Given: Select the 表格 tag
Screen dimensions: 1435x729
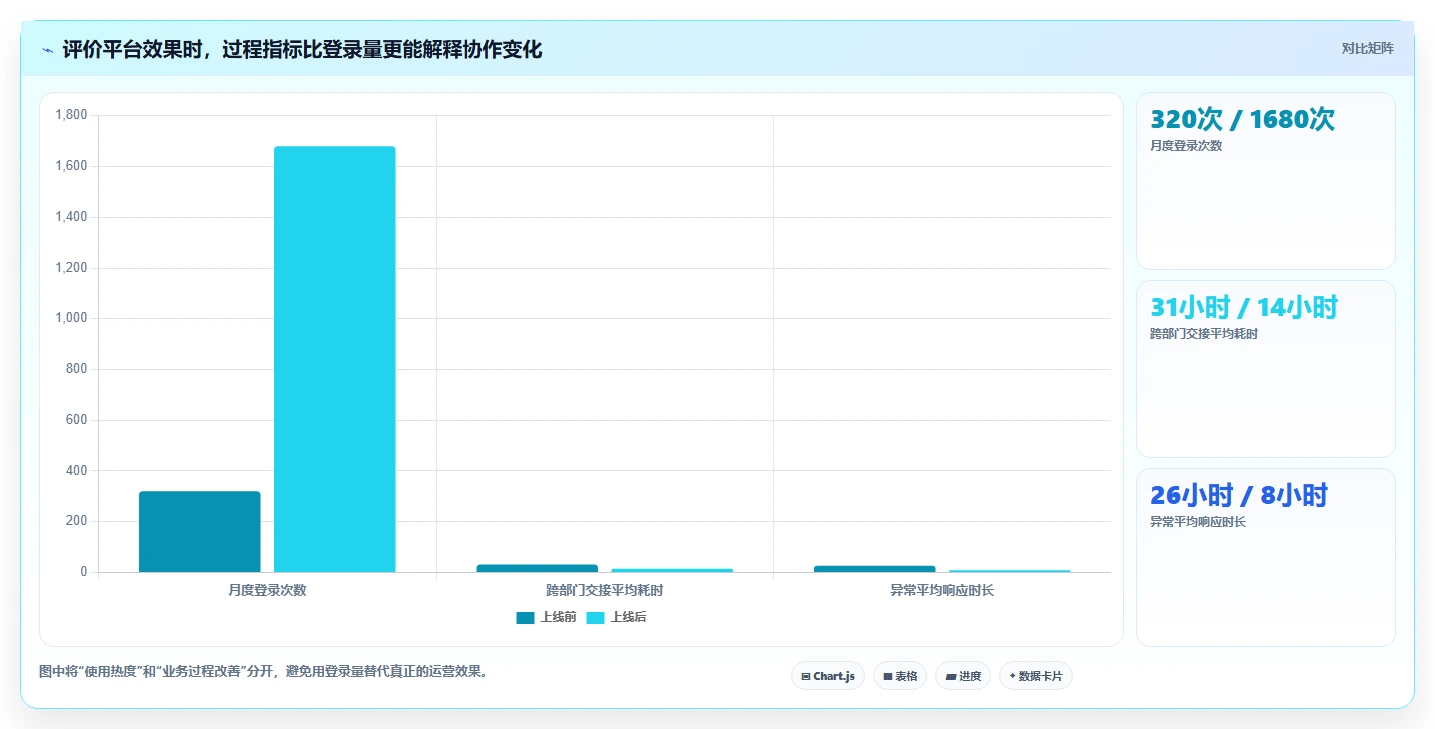Looking at the screenshot, I should [900, 676].
